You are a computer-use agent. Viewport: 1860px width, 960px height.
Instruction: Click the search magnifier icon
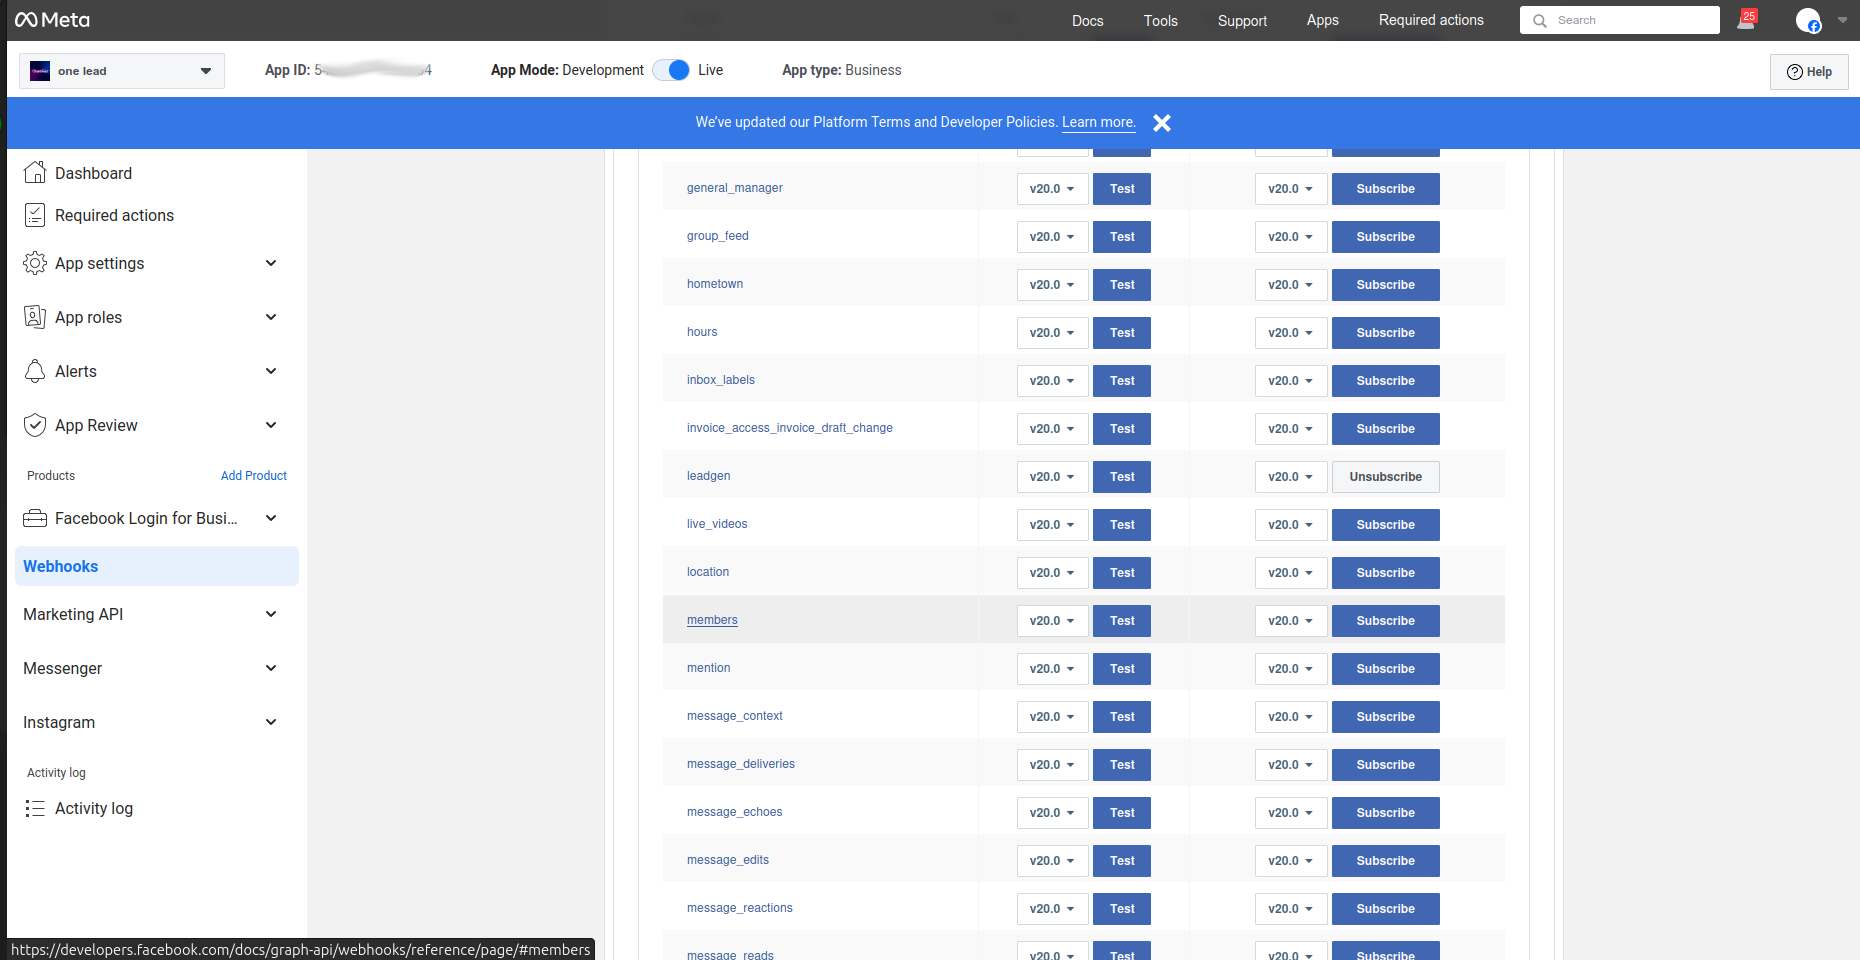(x=1540, y=20)
